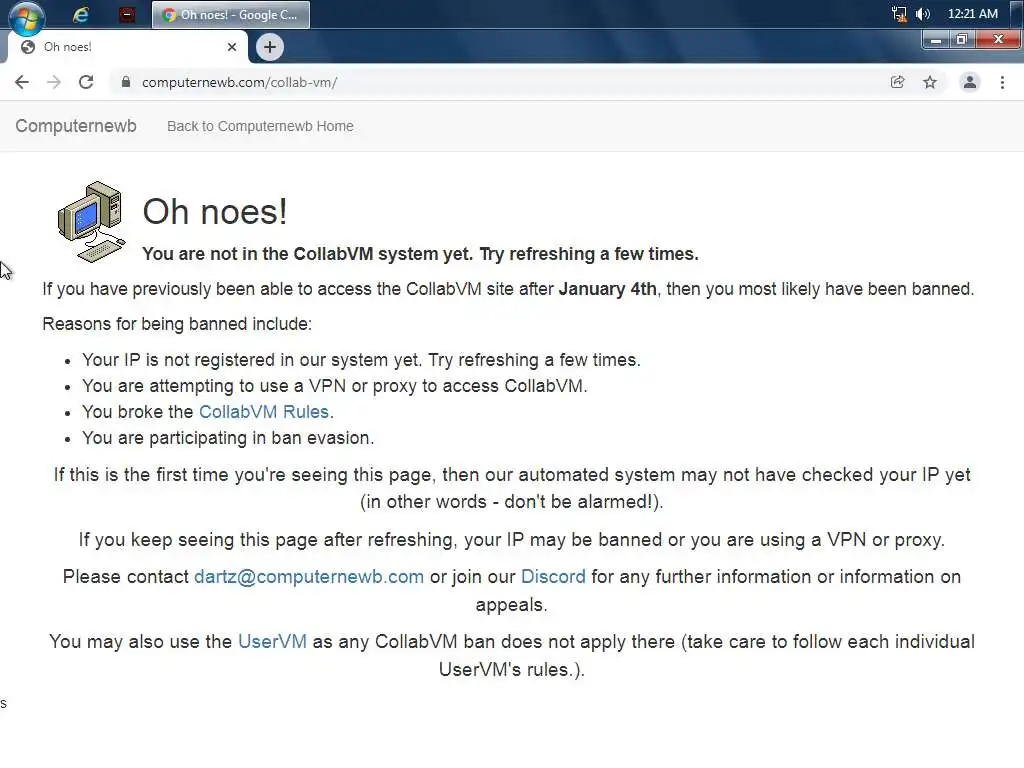Reload the current page

click(x=86, y=82)
